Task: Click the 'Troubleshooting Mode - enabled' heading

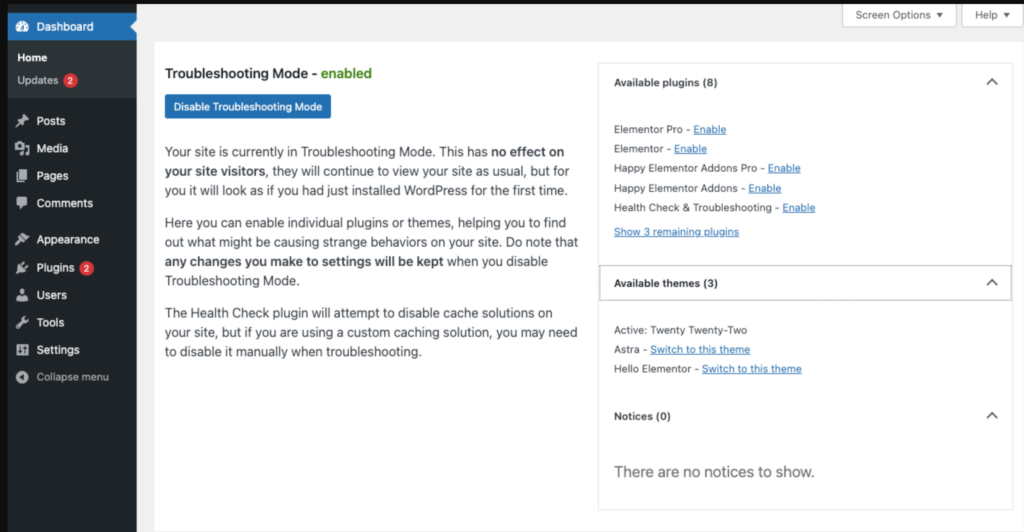Action: [268, 73]
